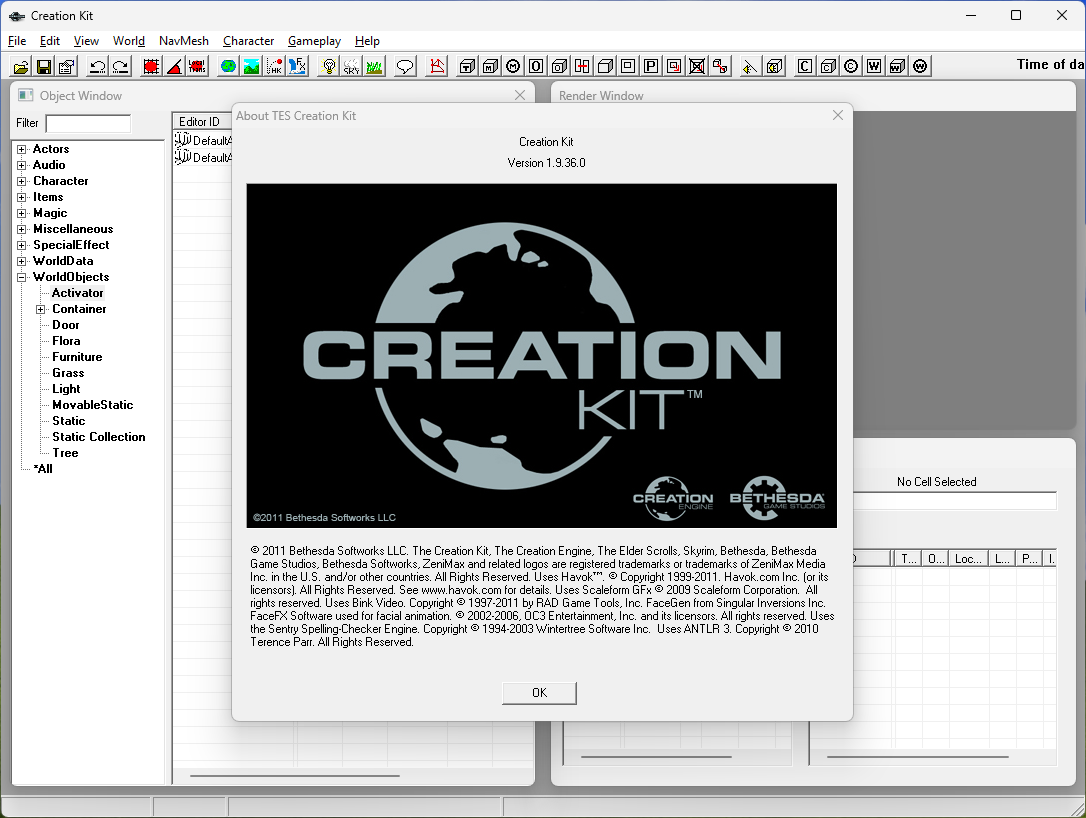The image size is (1086, 818).
Task: Toggle the Snap to Grid icon
Action: point(151,66)
